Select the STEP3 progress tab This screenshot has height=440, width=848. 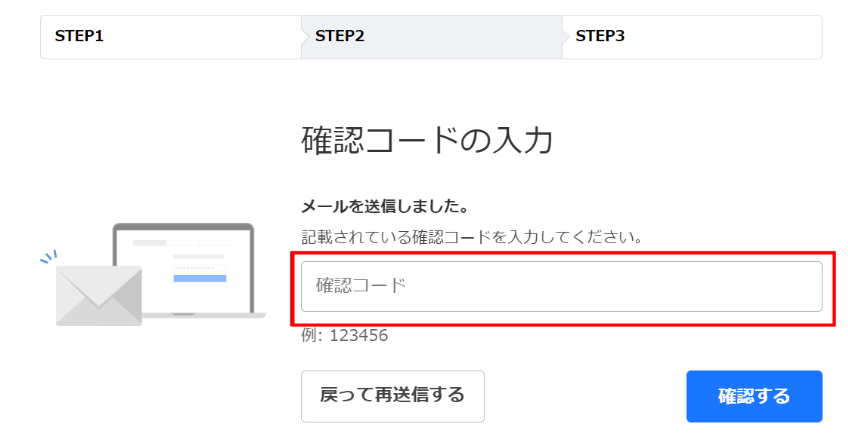point(692,37)
